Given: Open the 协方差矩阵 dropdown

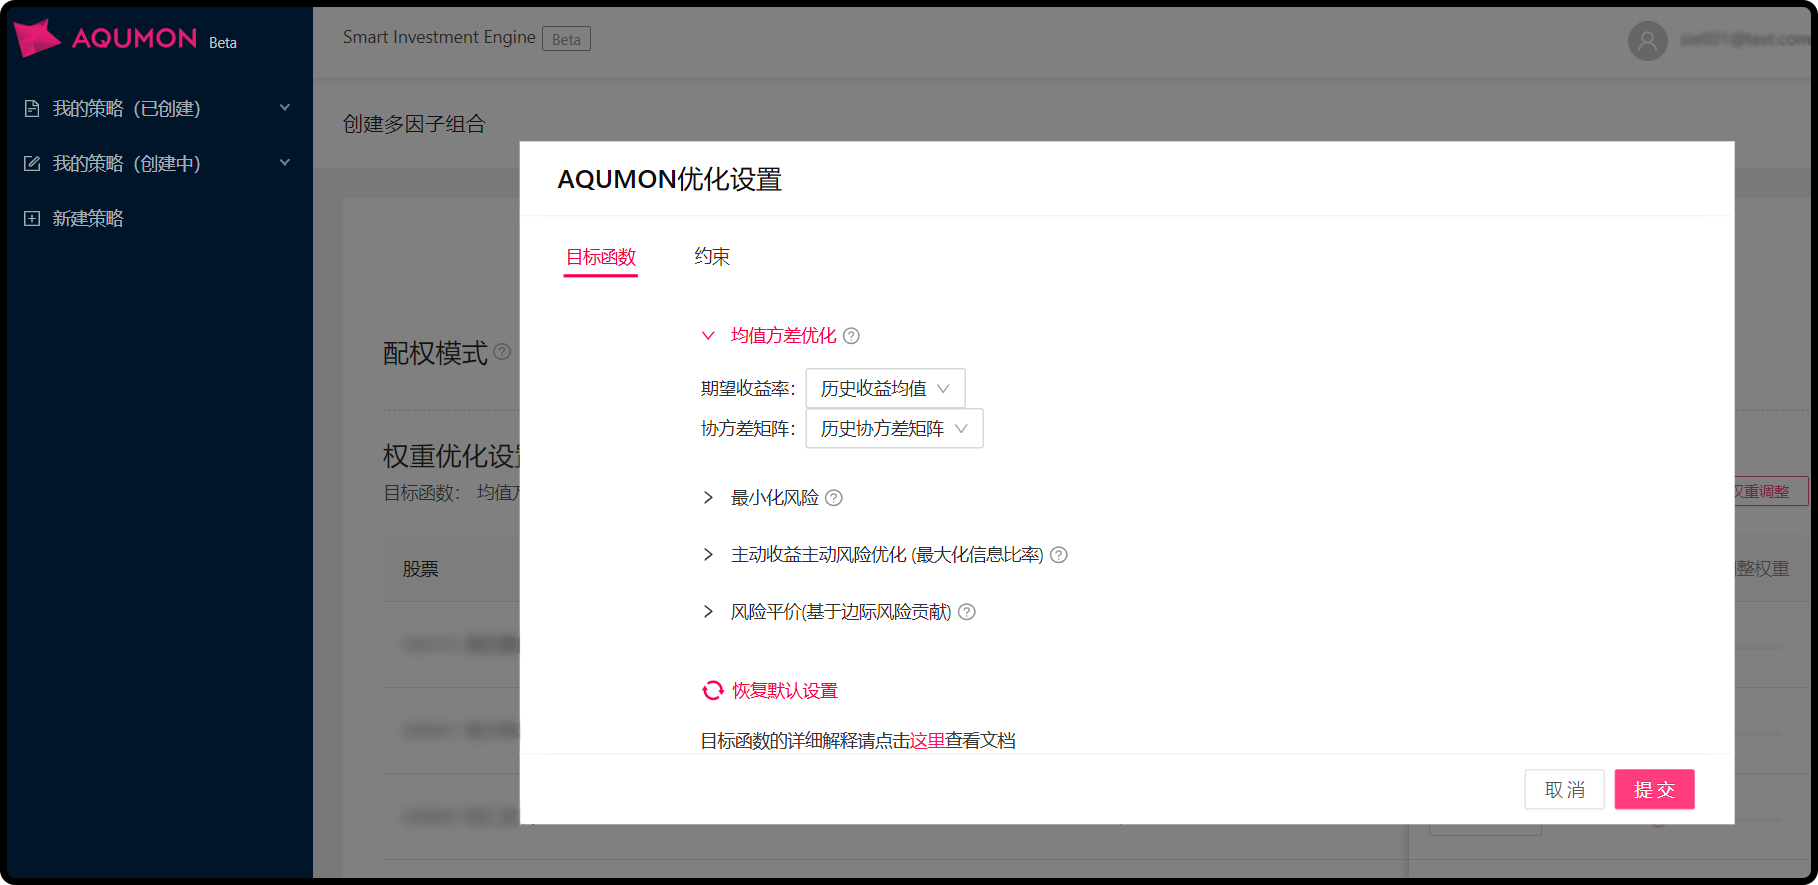Looking at the screenshot, I should (894, 428).
